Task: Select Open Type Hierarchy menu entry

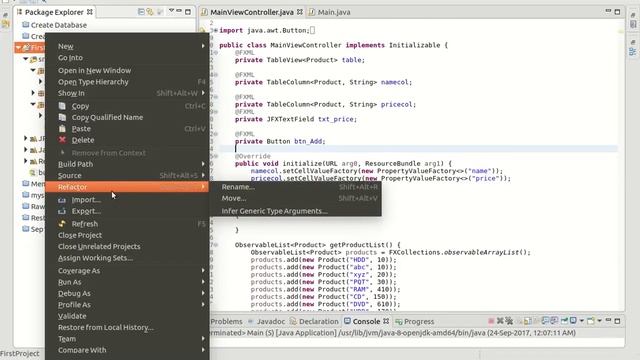Action: 127,82
